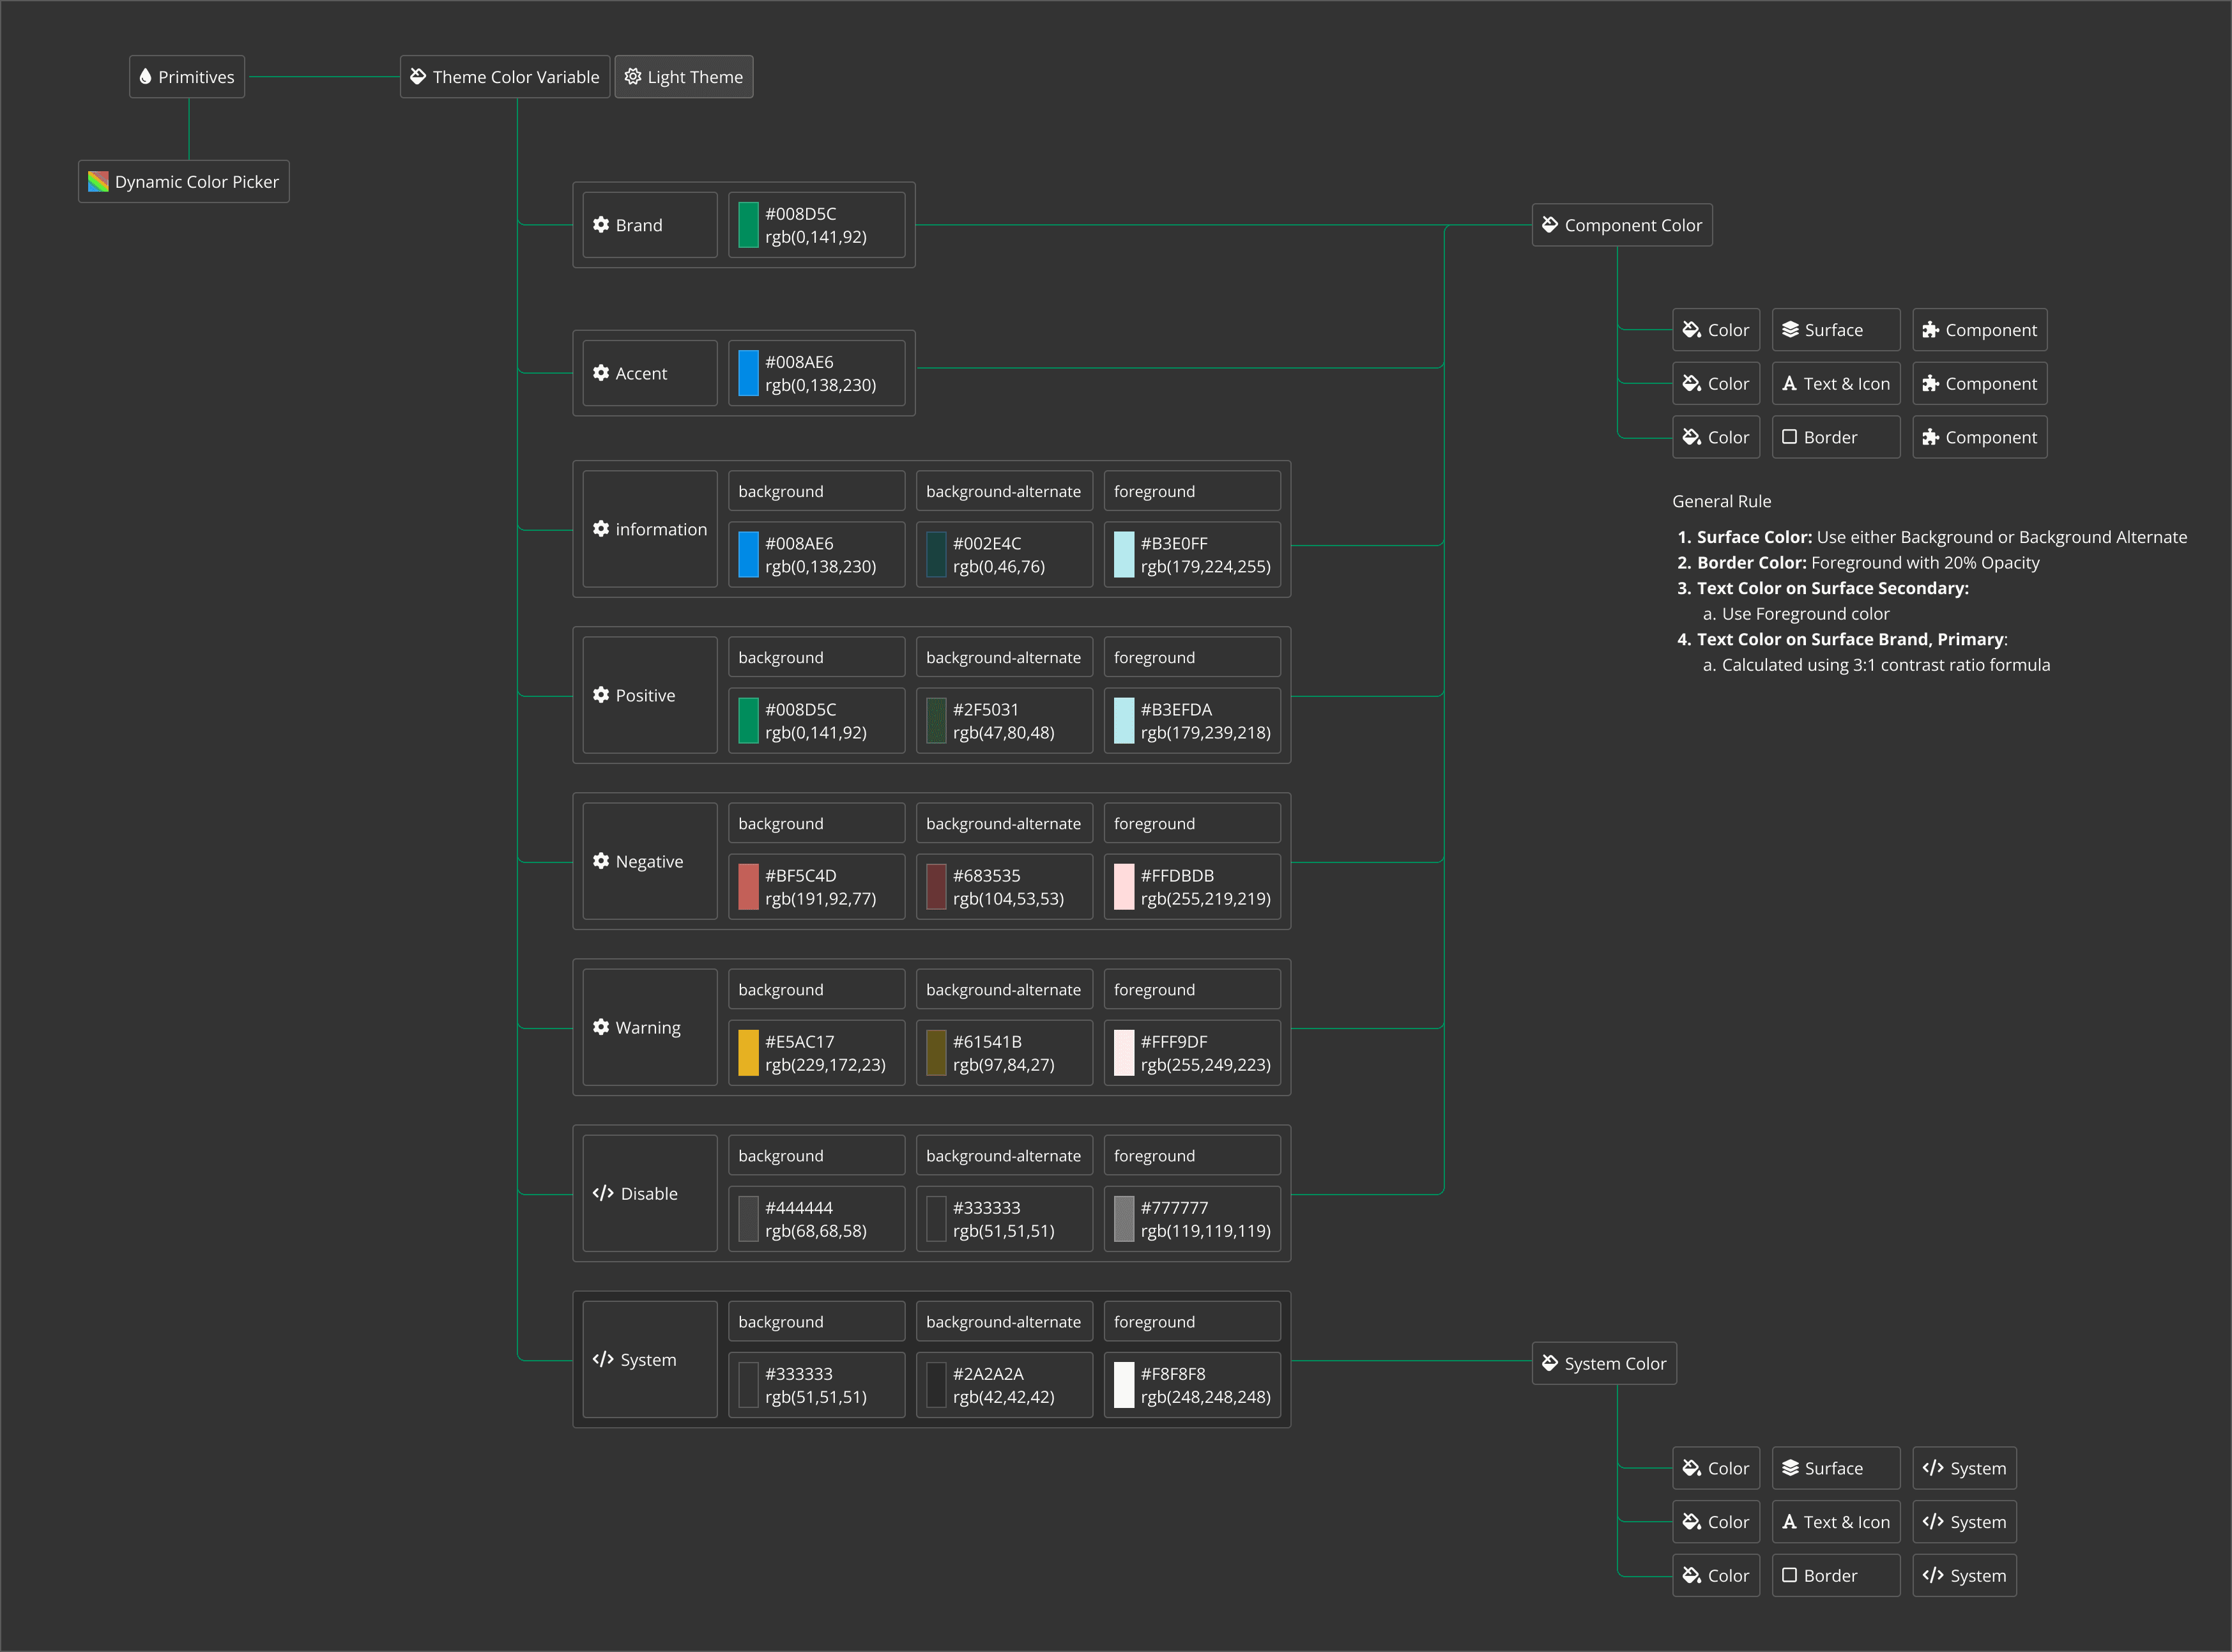Screen dimensions: 2232x1652
Task: Click the layers icon on Component Surface row
Action: point(1790,330)
